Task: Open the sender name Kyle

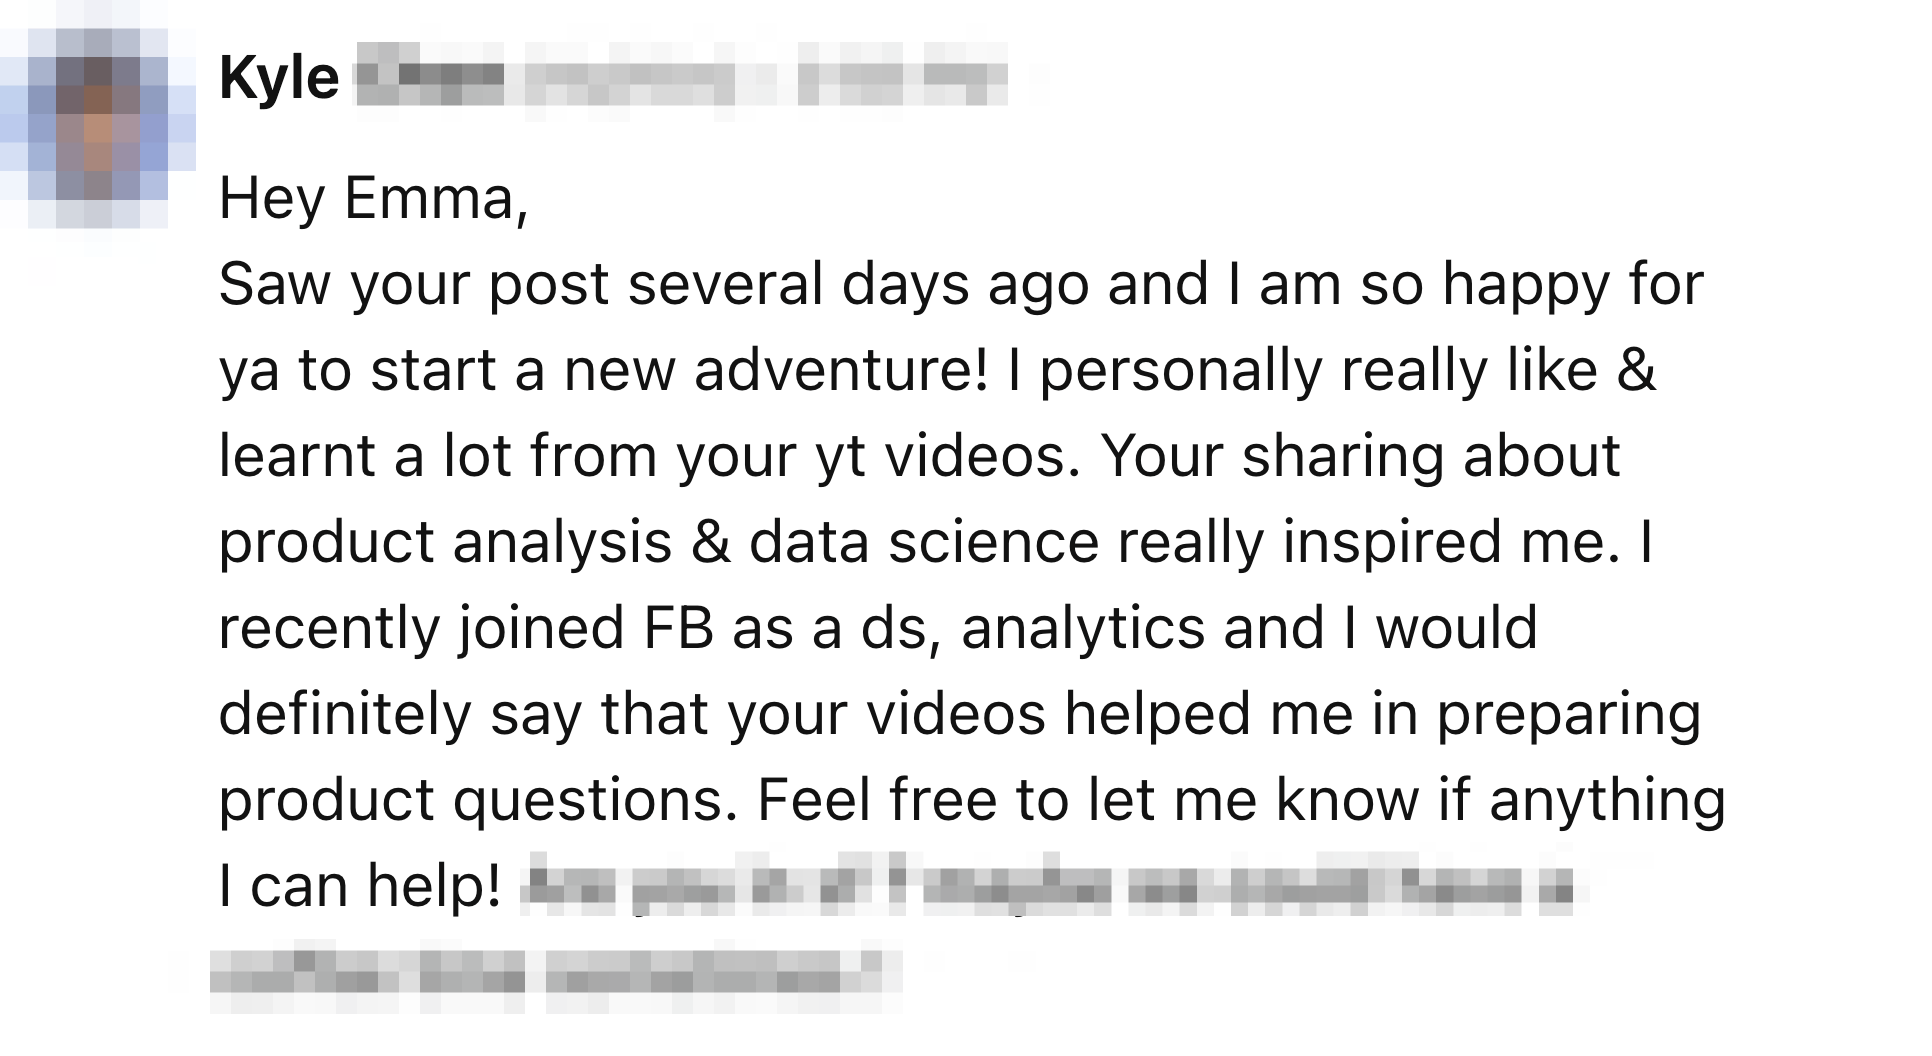Action: click(x=279, y=78)
